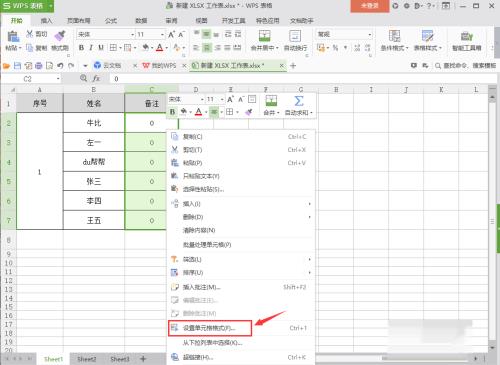Screen dimensions: 500x365
Task: Click the Open folder icon in quick access bar
Action: pos(6,66)
